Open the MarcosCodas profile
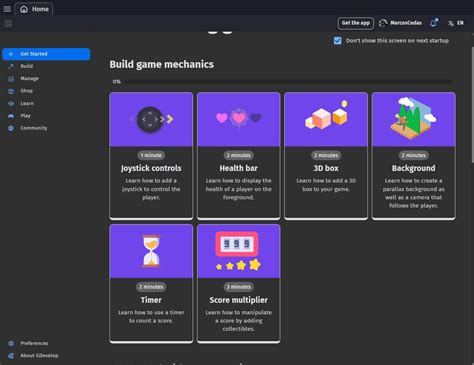The image size is (474, 365). 400,23
